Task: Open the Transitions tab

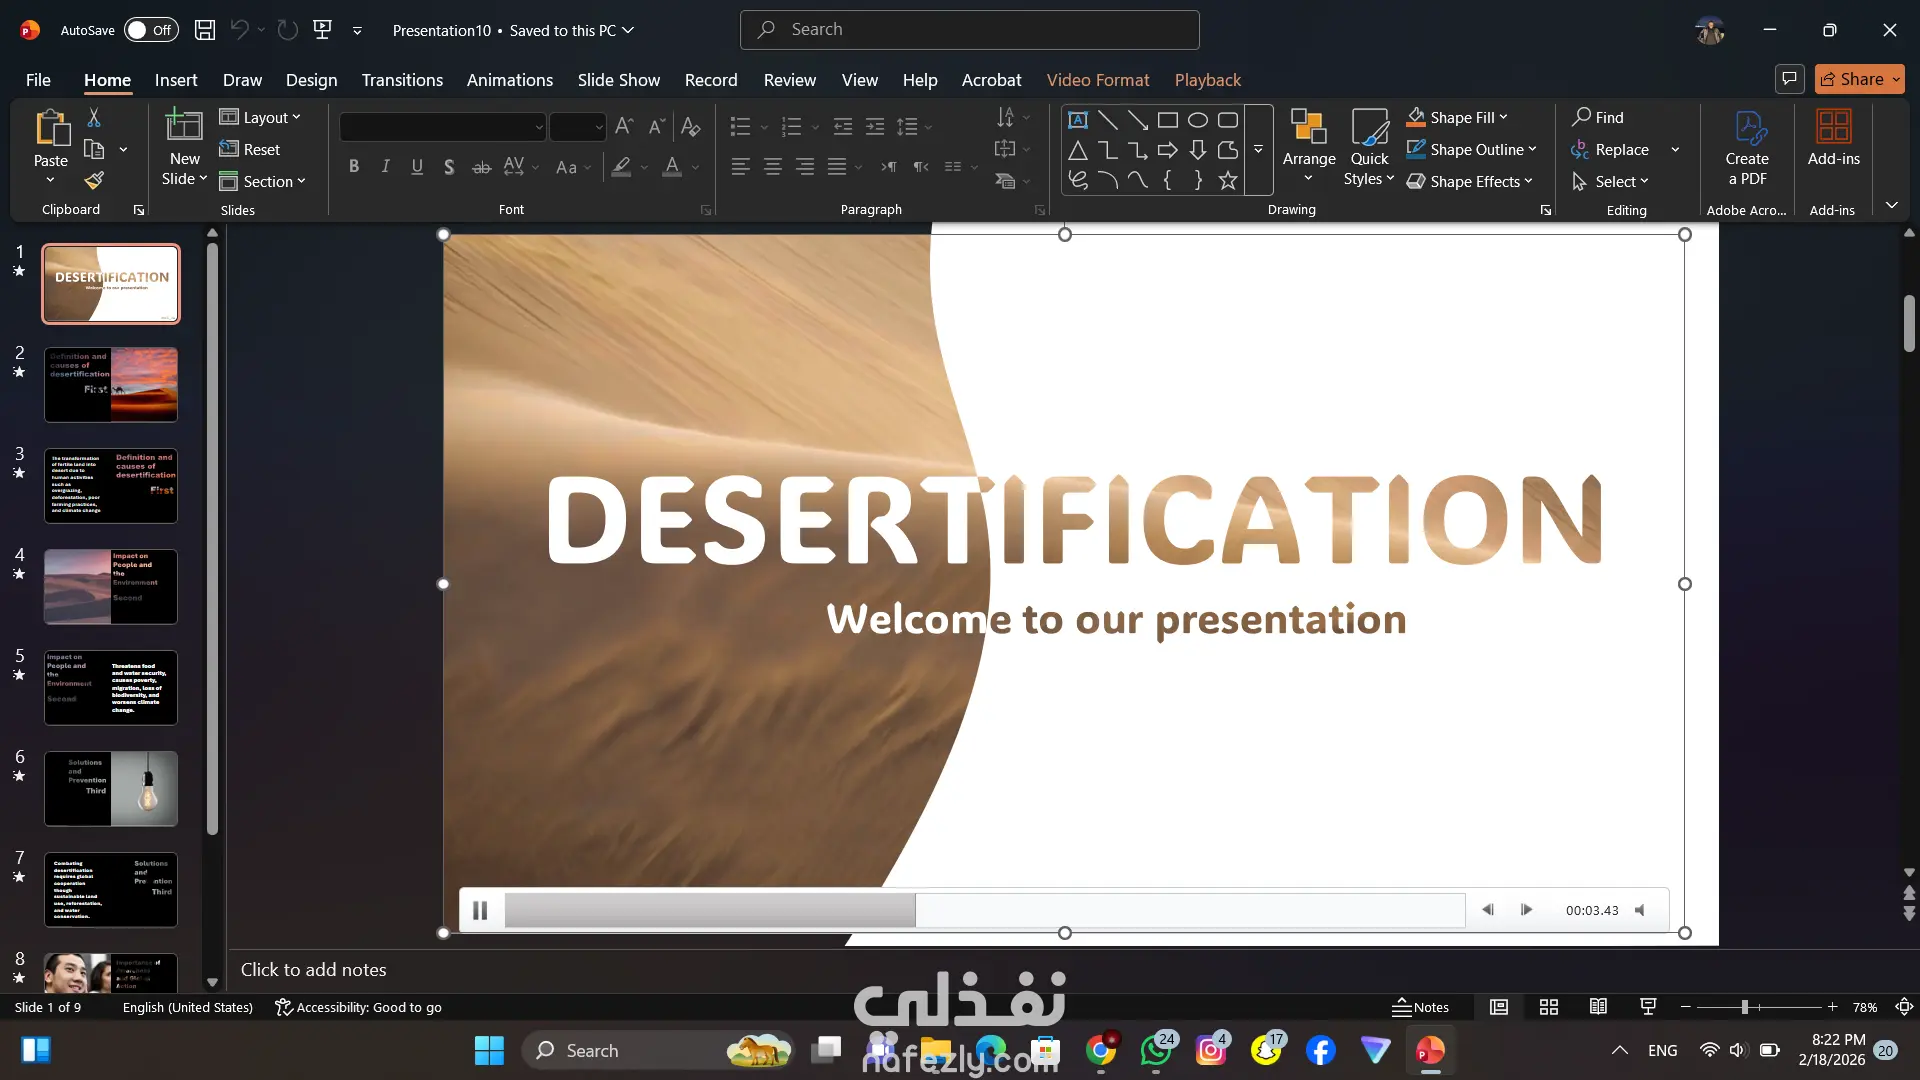Action: coord(402,80)
